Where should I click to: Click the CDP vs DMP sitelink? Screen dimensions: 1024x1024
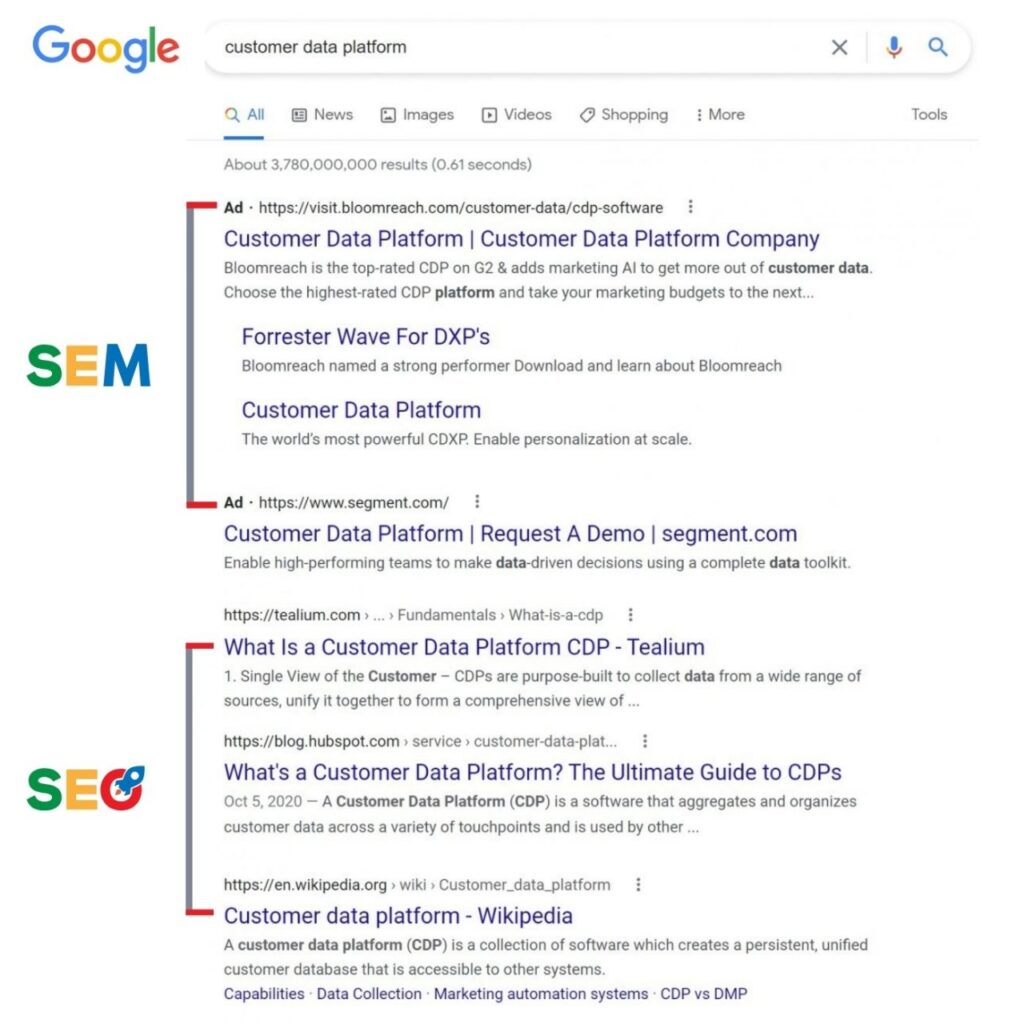click(704, 993)
